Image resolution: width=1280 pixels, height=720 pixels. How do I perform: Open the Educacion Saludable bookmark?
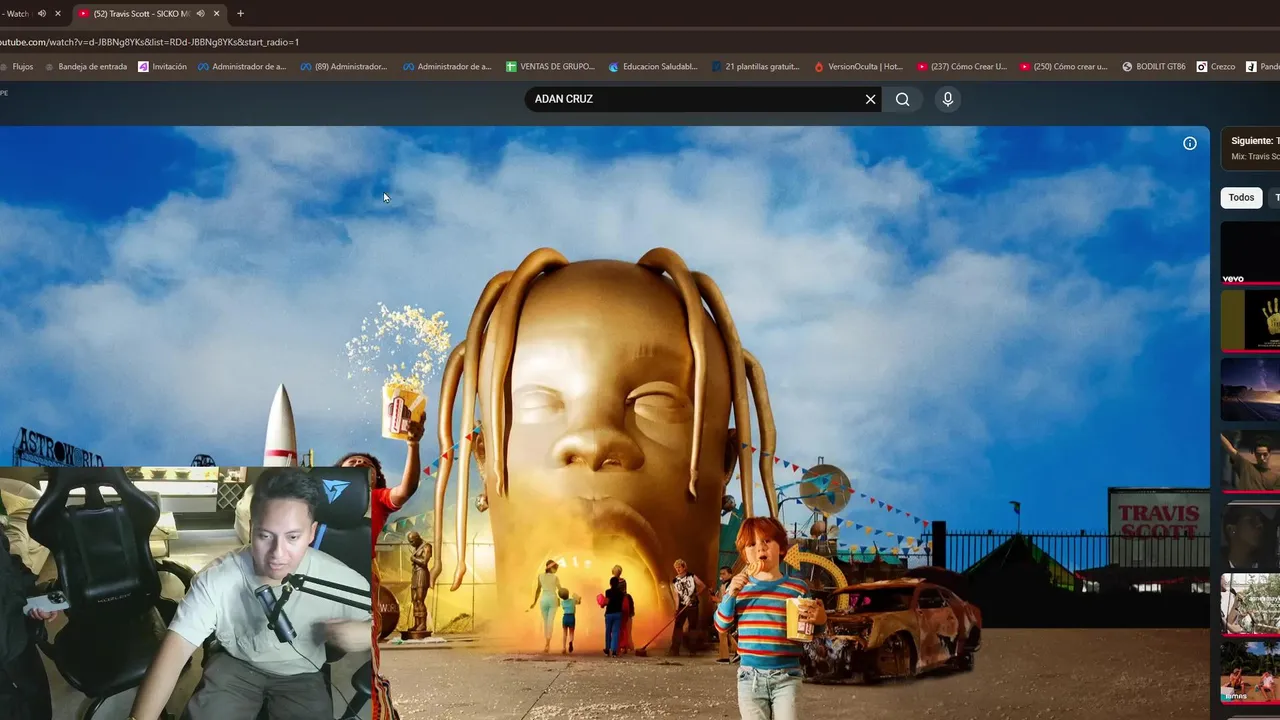click(x=653, y=66)
